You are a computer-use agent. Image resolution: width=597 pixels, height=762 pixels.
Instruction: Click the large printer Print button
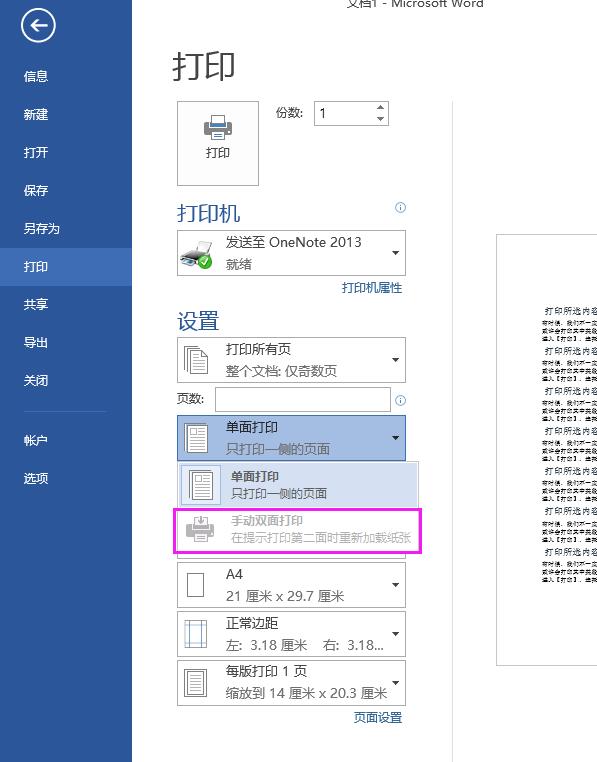tap(218, 143)
